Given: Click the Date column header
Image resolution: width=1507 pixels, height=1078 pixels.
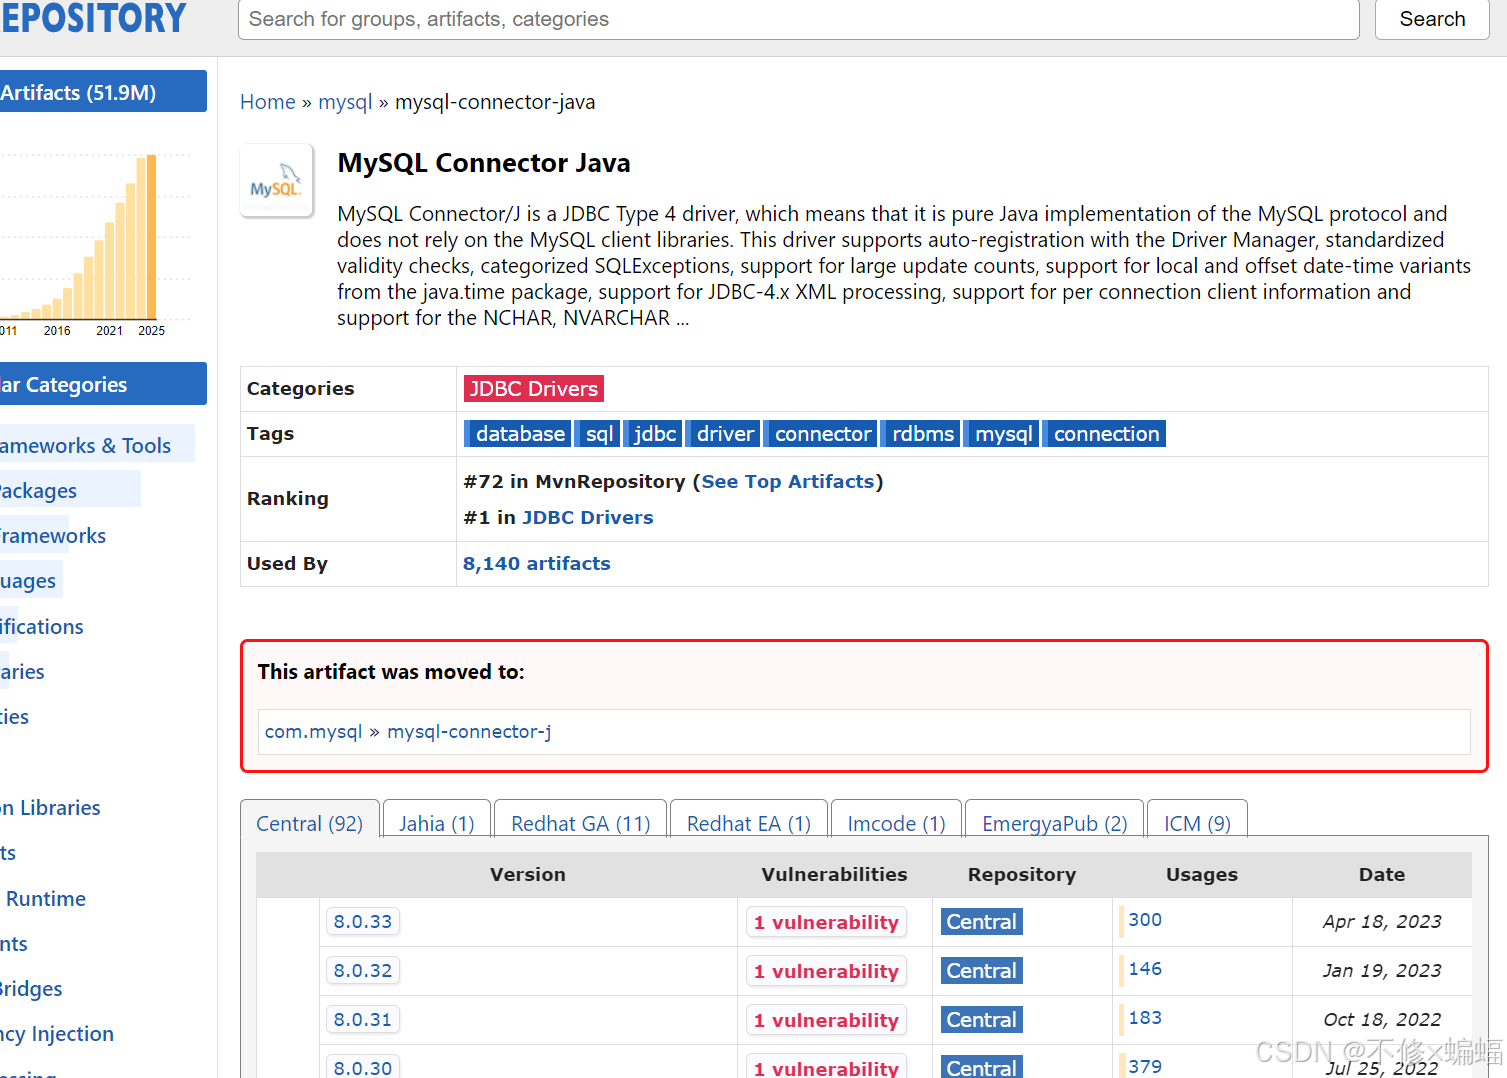Looking at the screenshot, I should tap(1382, 875).
